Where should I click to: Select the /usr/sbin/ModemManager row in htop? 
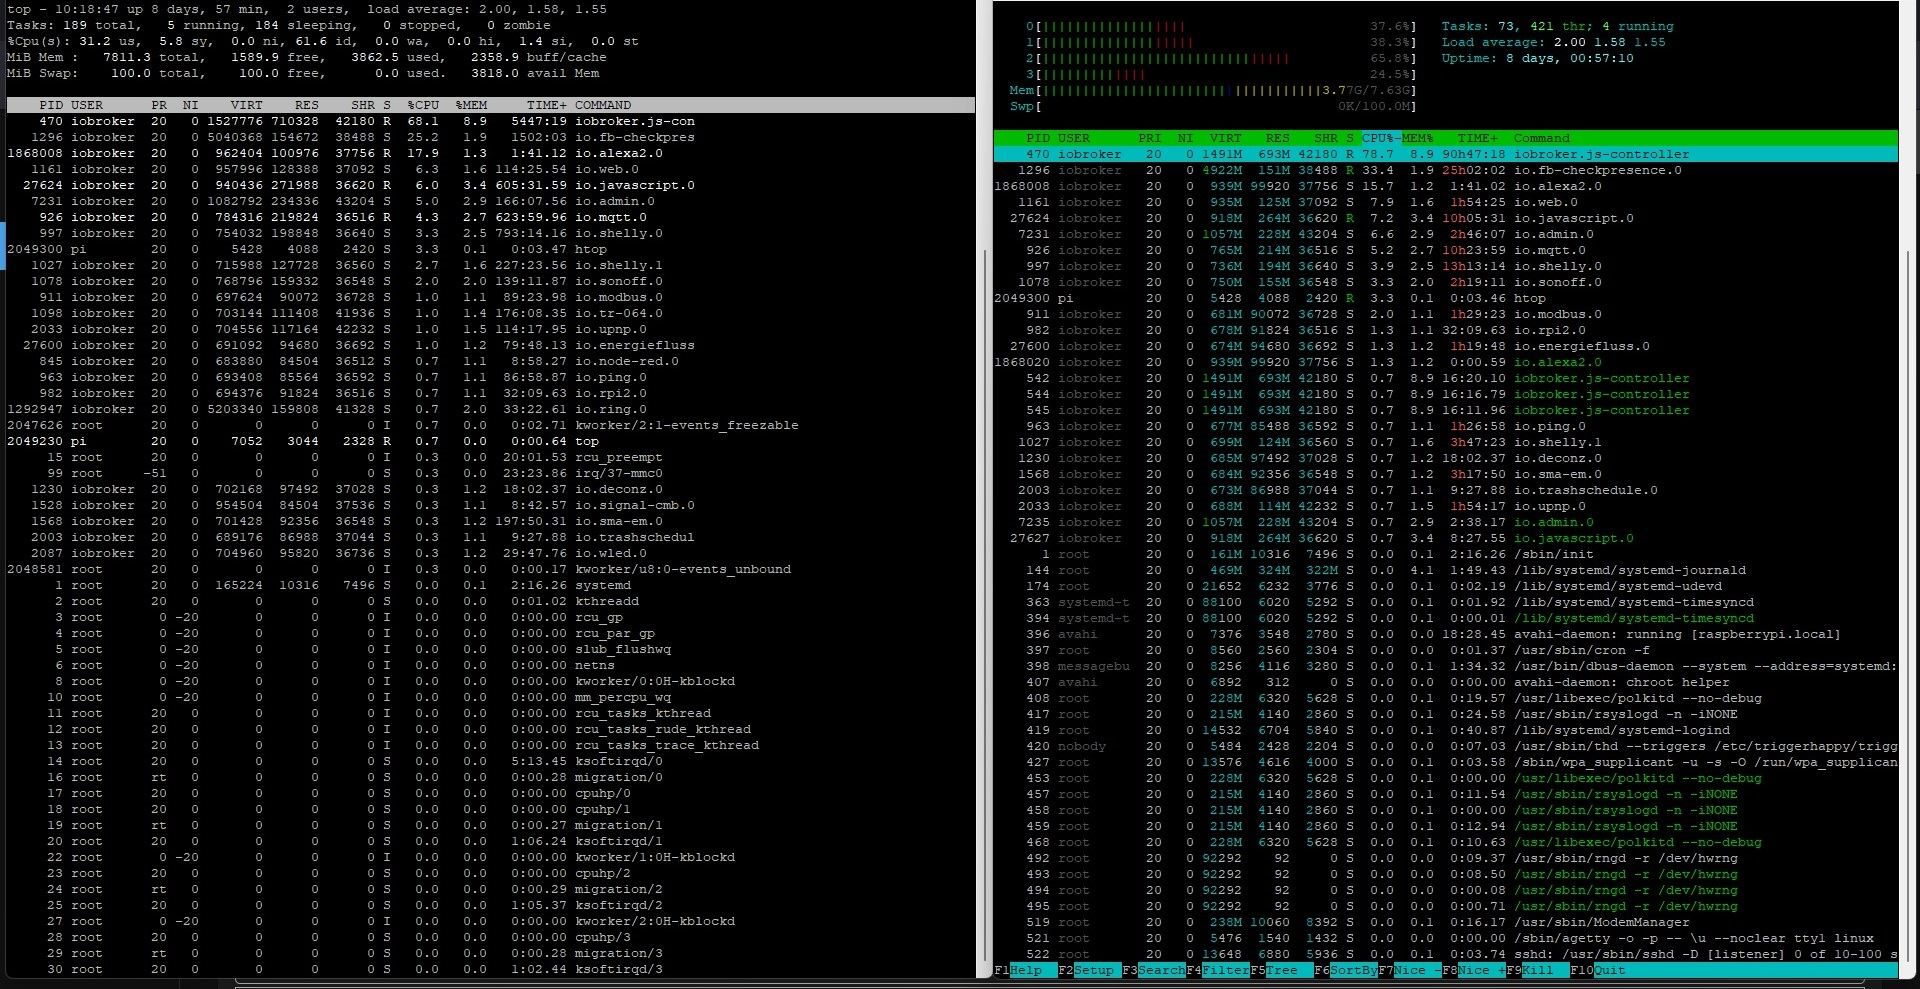point(1445,922)
